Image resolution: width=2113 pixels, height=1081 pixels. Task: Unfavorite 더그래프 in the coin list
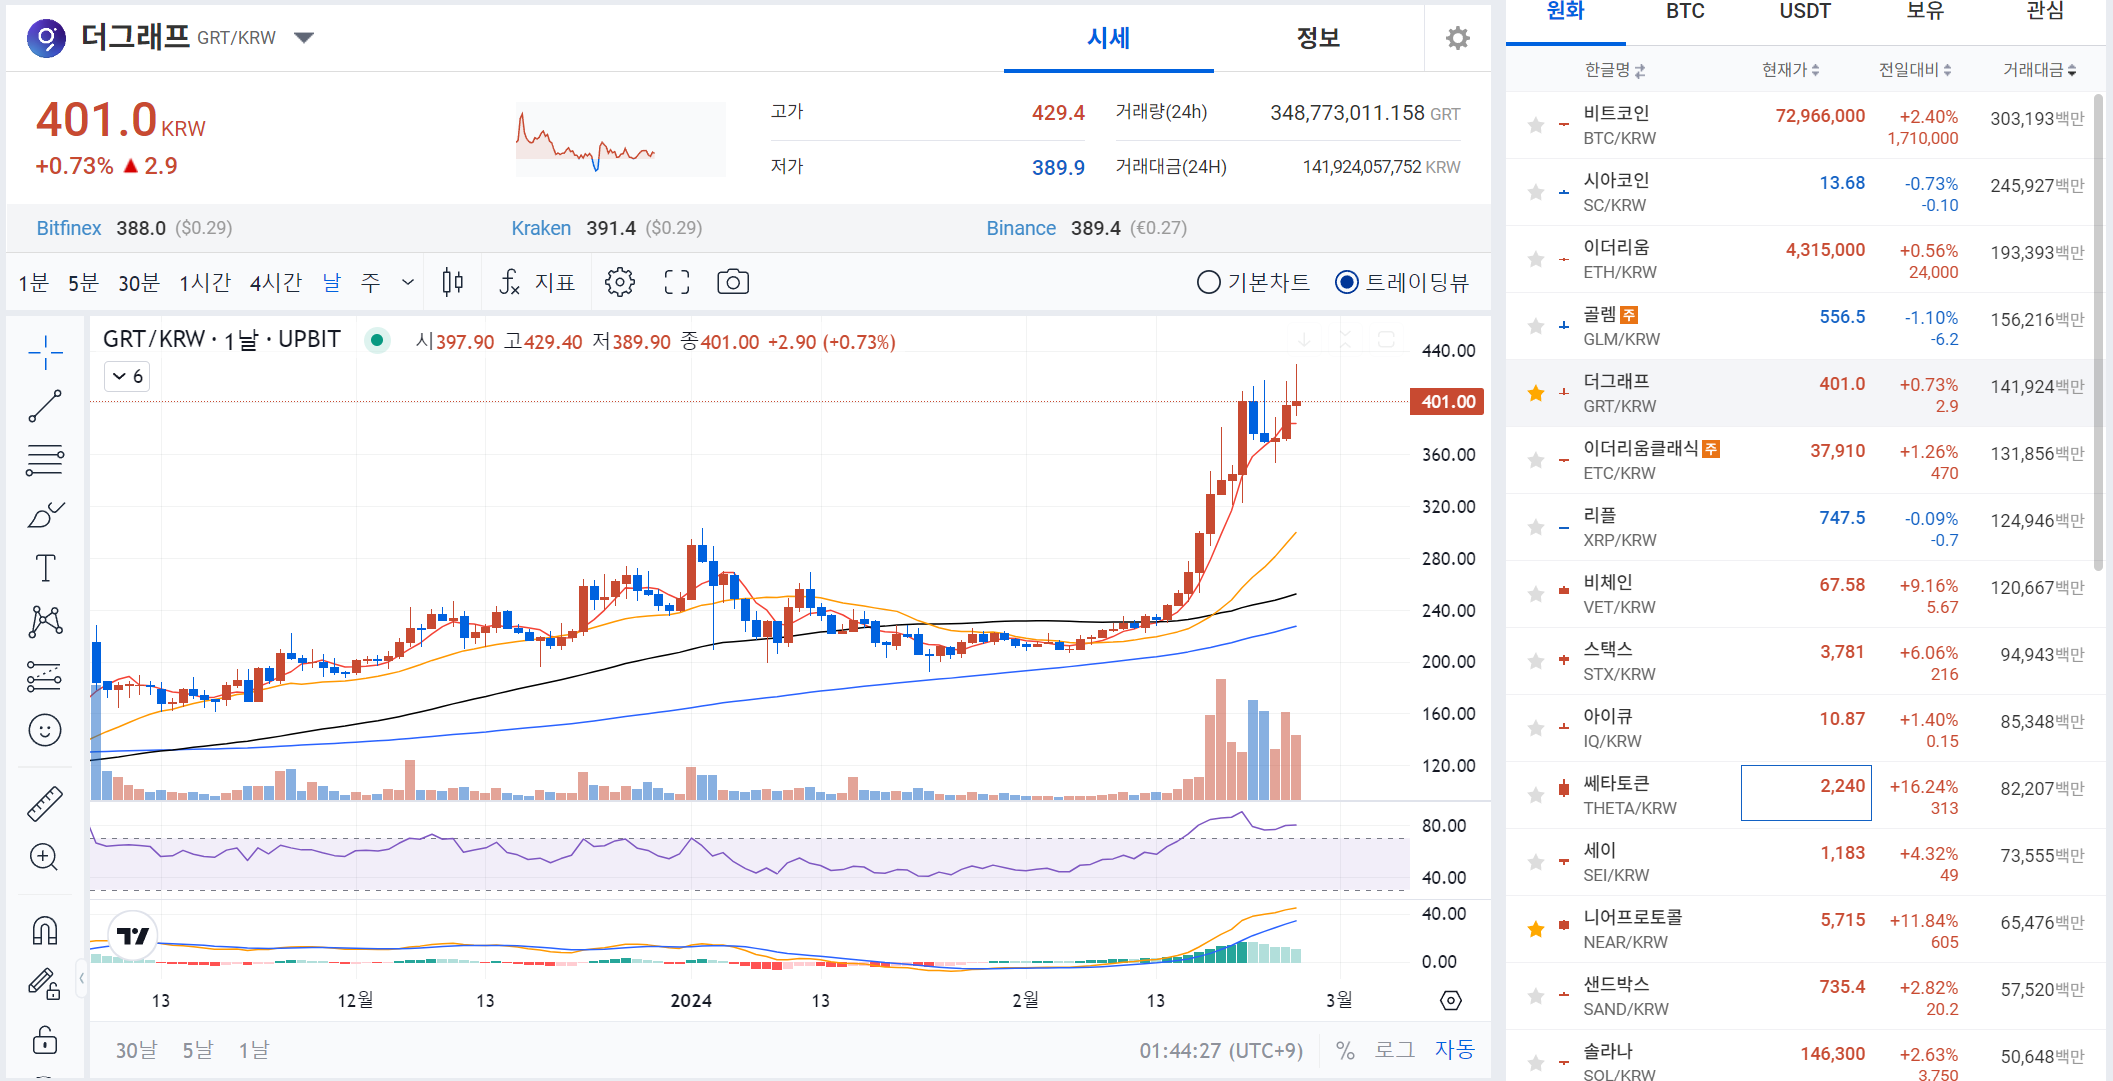(1536, 393)
